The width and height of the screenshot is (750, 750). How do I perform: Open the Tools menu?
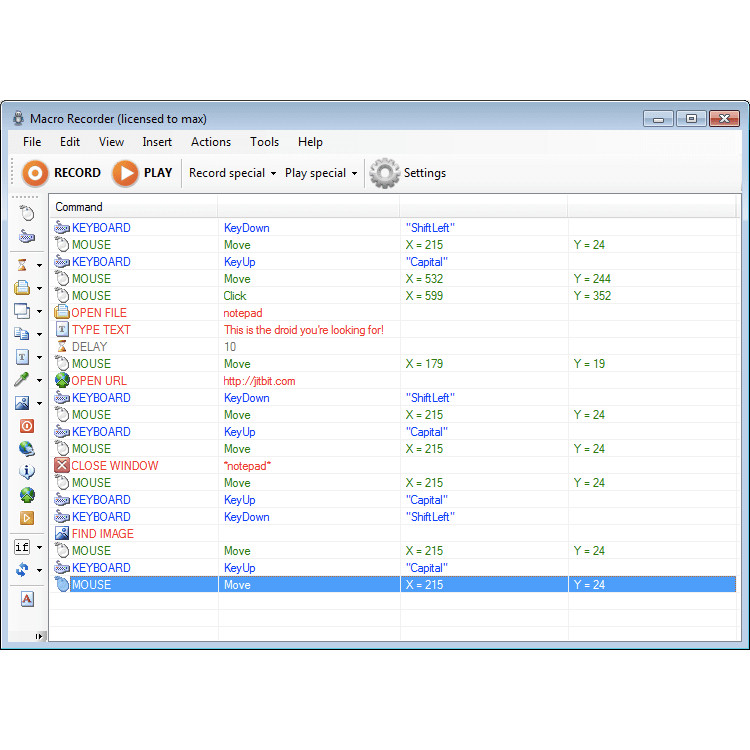coord(264,142)
